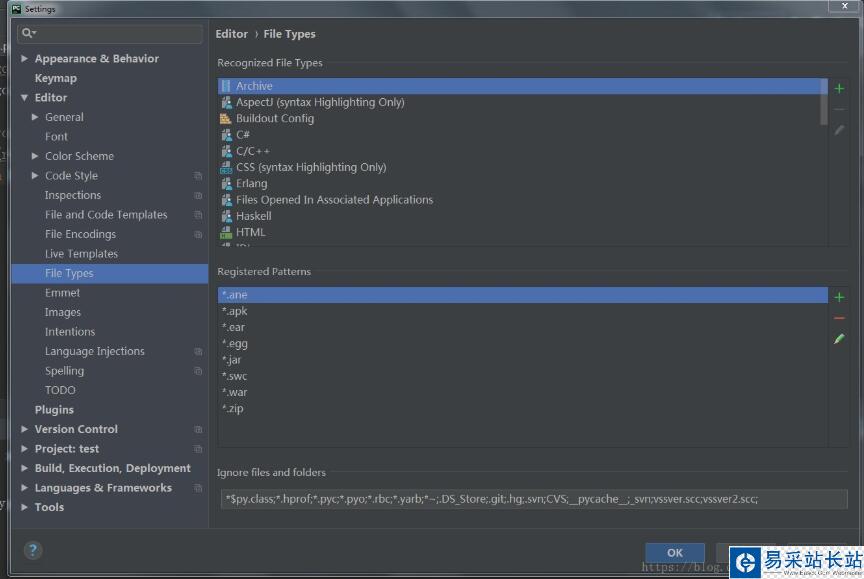Select the Haskell file type
Image resolution: width=864 pixels, height=579 pixels.
pyautogui.click(x=252, y=215)
